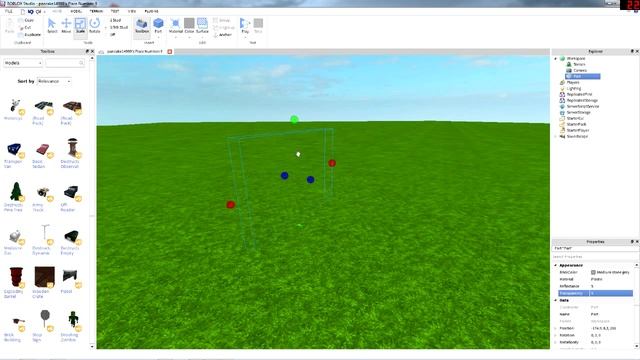
Task: Close the Toolbox panel
Action: click(92, 51)
